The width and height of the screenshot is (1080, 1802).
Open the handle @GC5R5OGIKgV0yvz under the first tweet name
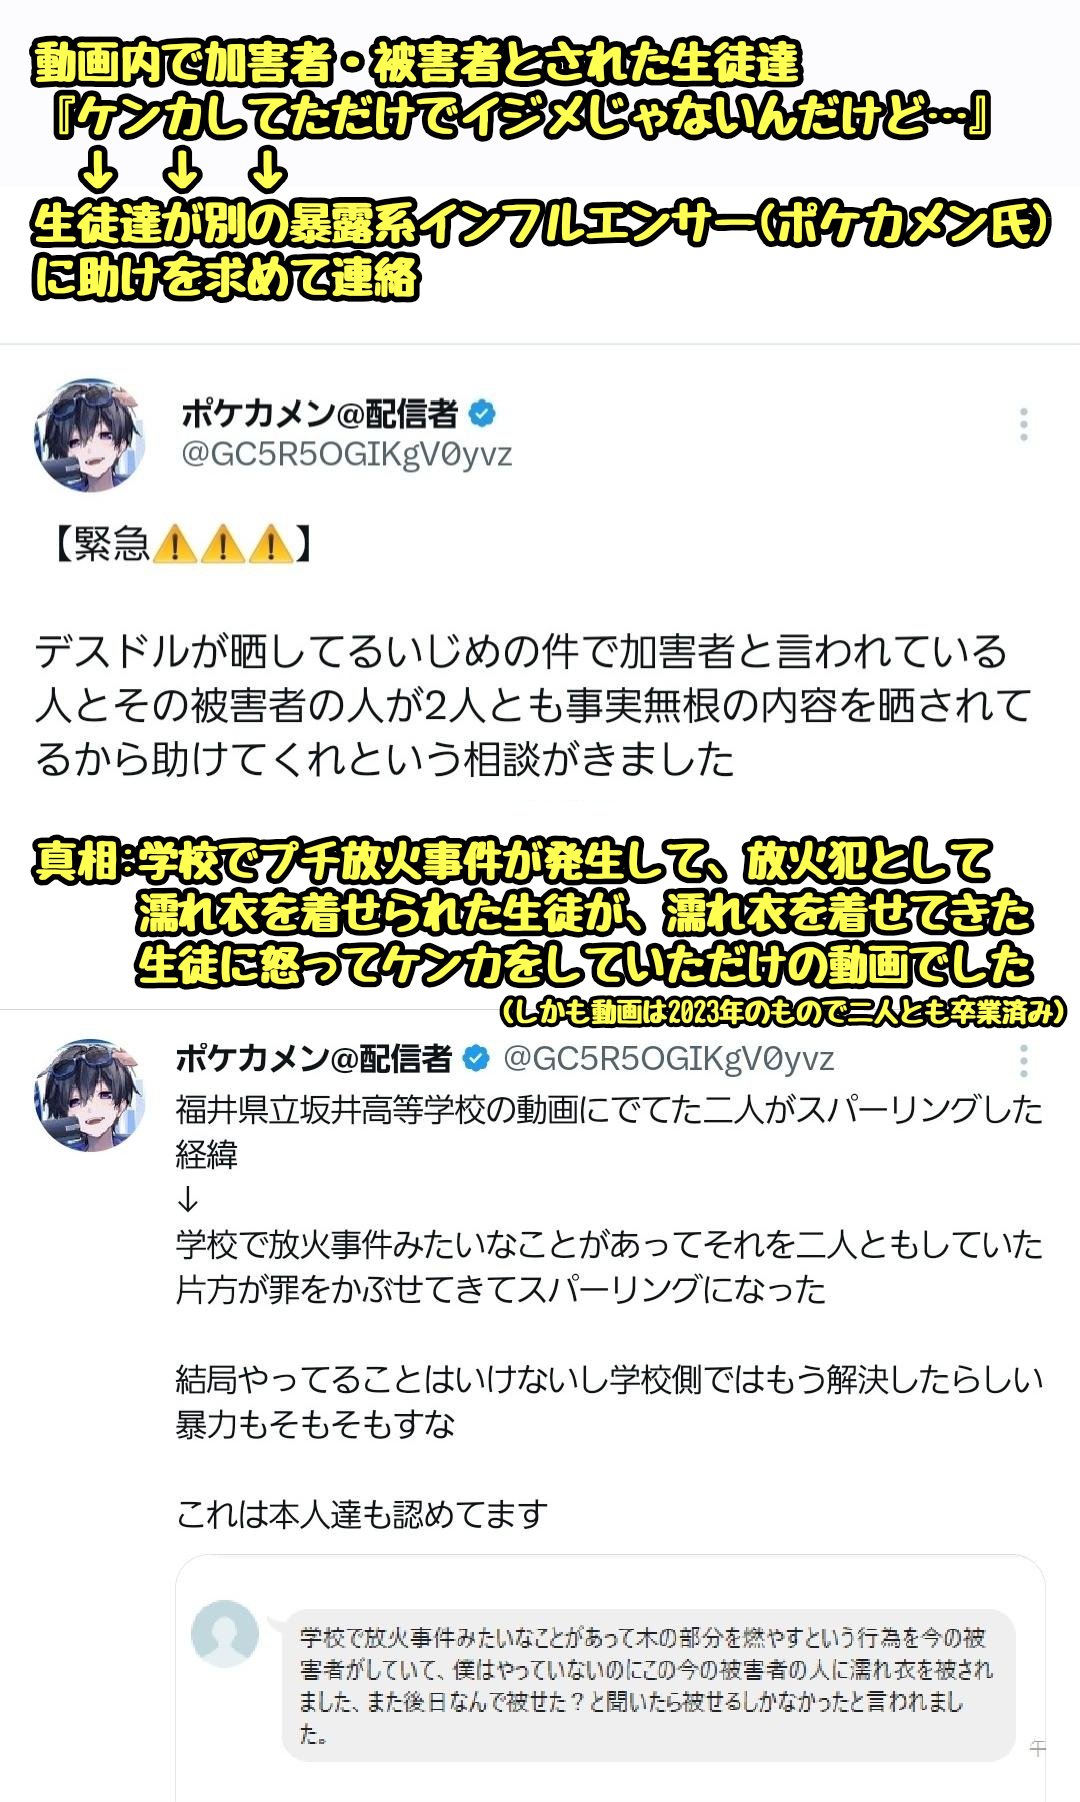click(x=346, y=454)
